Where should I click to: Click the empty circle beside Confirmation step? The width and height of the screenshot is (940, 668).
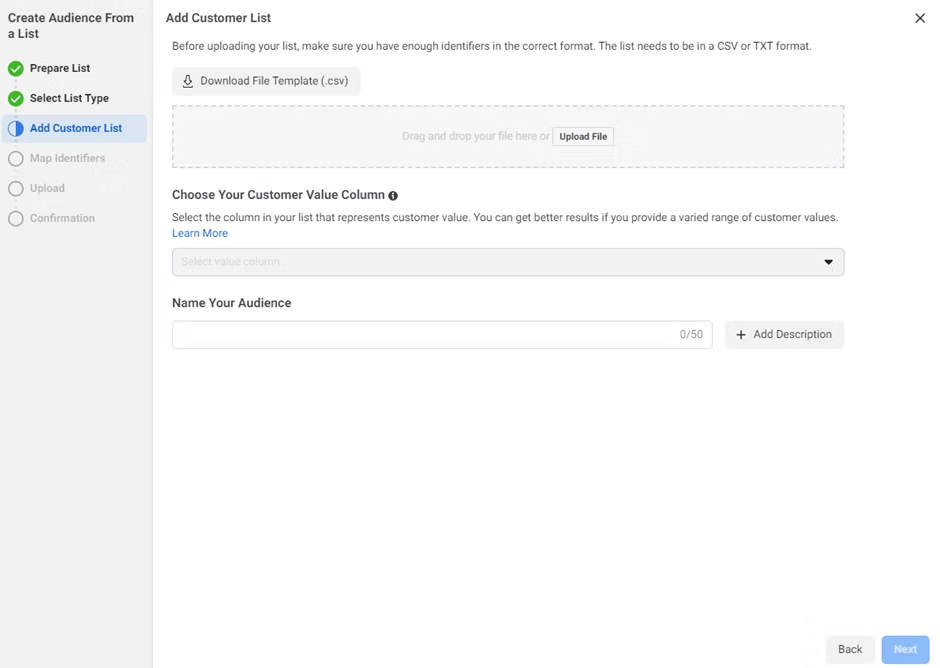click(x=16, y=219)
